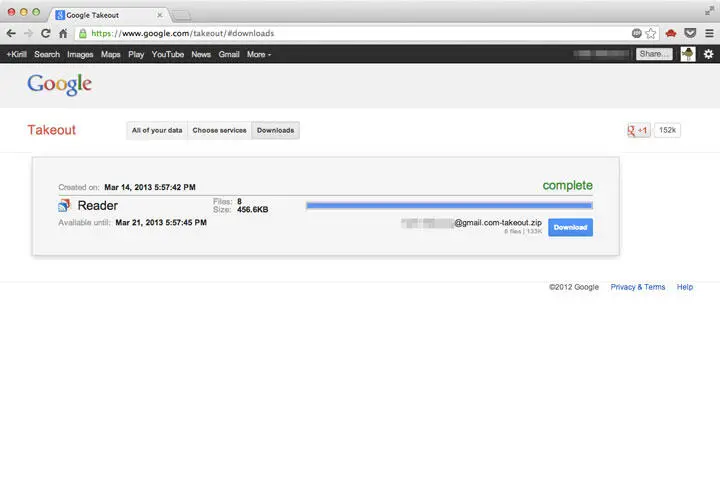This screenshot has width=720, height=502.
Task: Click the Share... button
Action: [654, 54]
